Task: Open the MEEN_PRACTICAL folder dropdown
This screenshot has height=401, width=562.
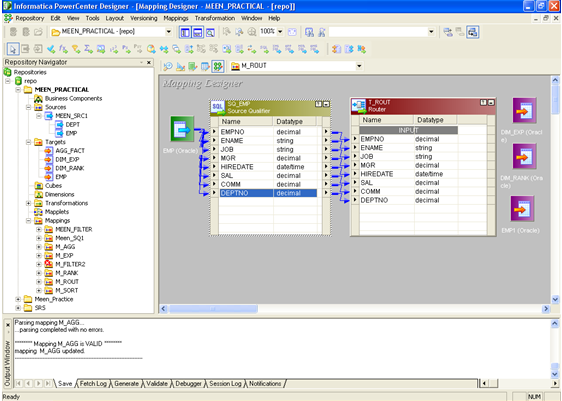Action: (x=168, y=32)
